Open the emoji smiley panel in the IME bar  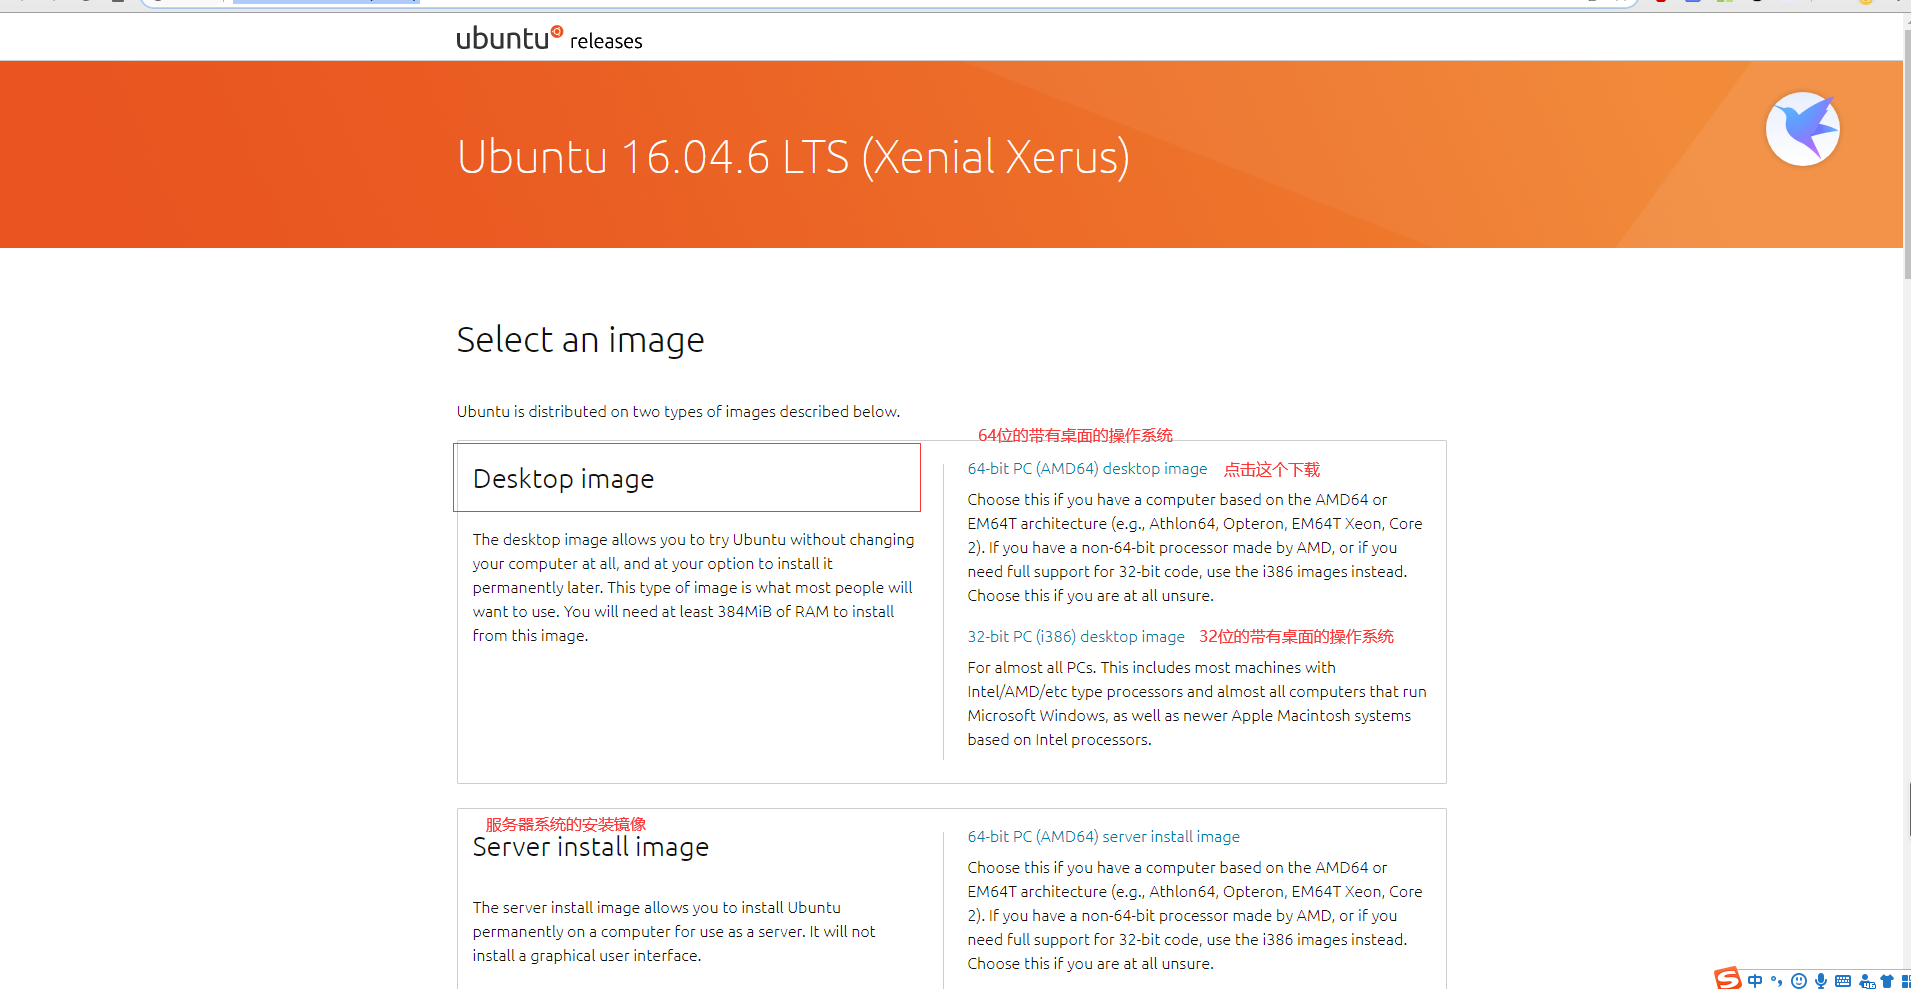[1799, 981]
